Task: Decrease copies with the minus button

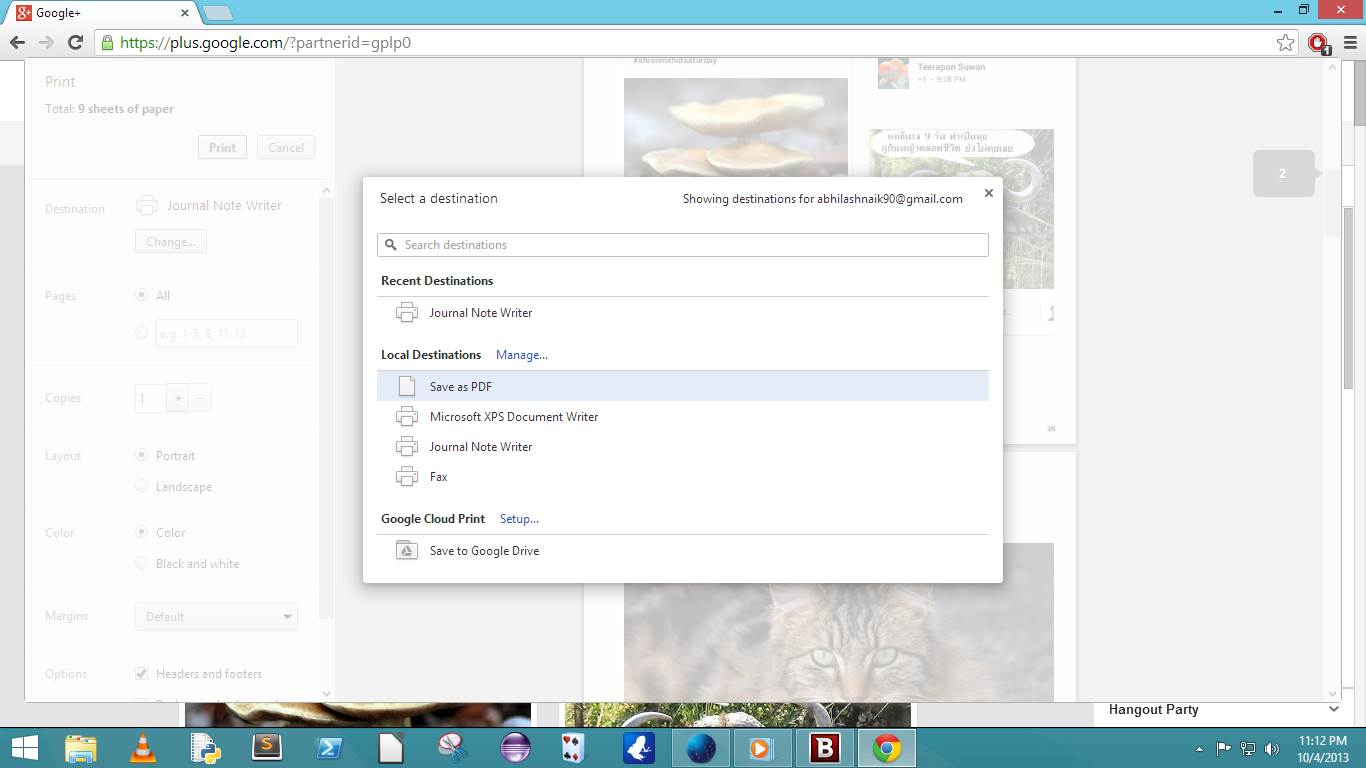Action: pyautogui.click(x=200, y=398)
